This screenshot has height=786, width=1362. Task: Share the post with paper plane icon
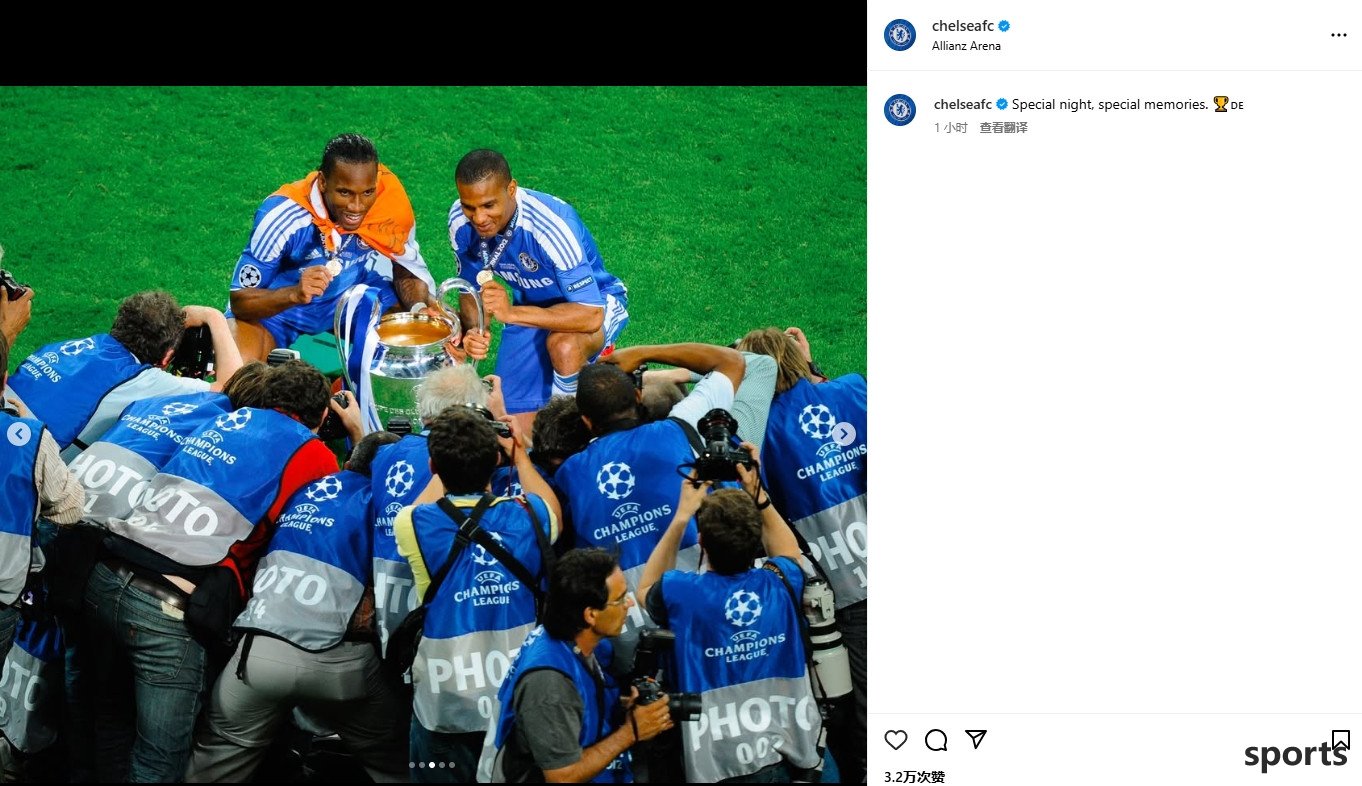976,739
